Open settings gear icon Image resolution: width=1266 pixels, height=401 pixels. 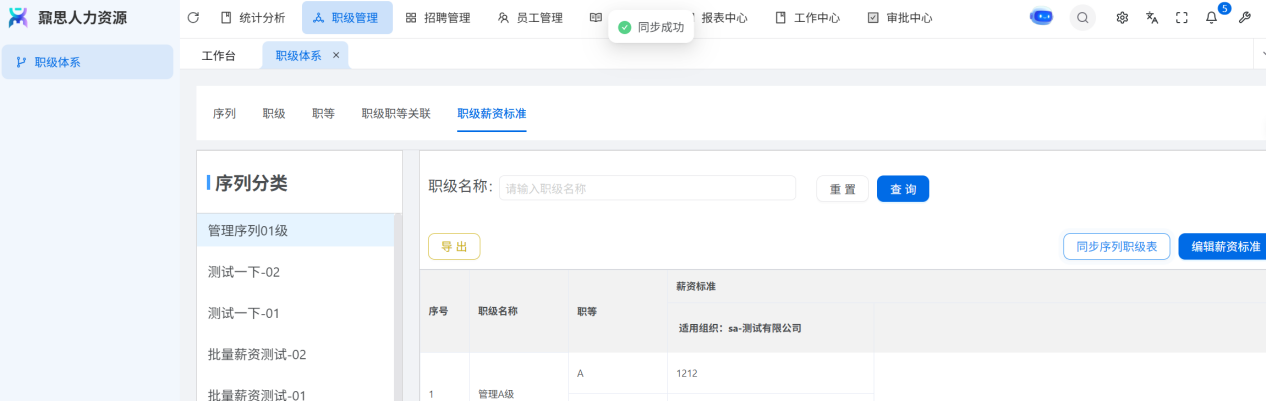pyautogui.click(x=1122, y=18)
